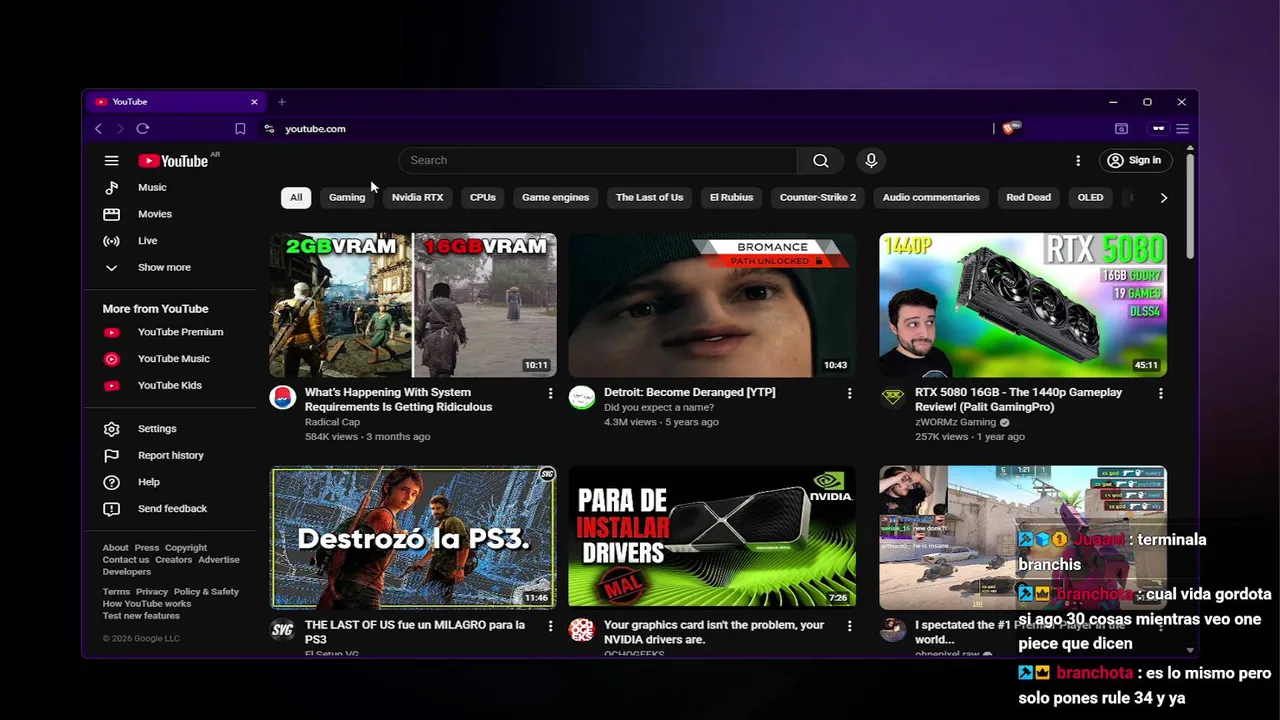Screen dimensions: 1280x720
Task: Open YouTube settings three-dot menu beside Sign in
Action: [1077, 160]
